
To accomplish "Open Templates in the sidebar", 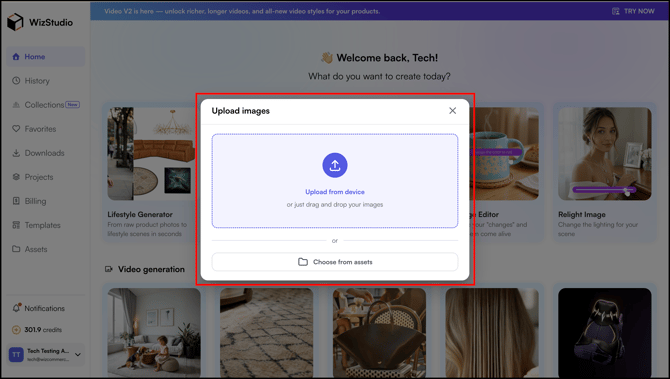I will (x=46, y=225).
